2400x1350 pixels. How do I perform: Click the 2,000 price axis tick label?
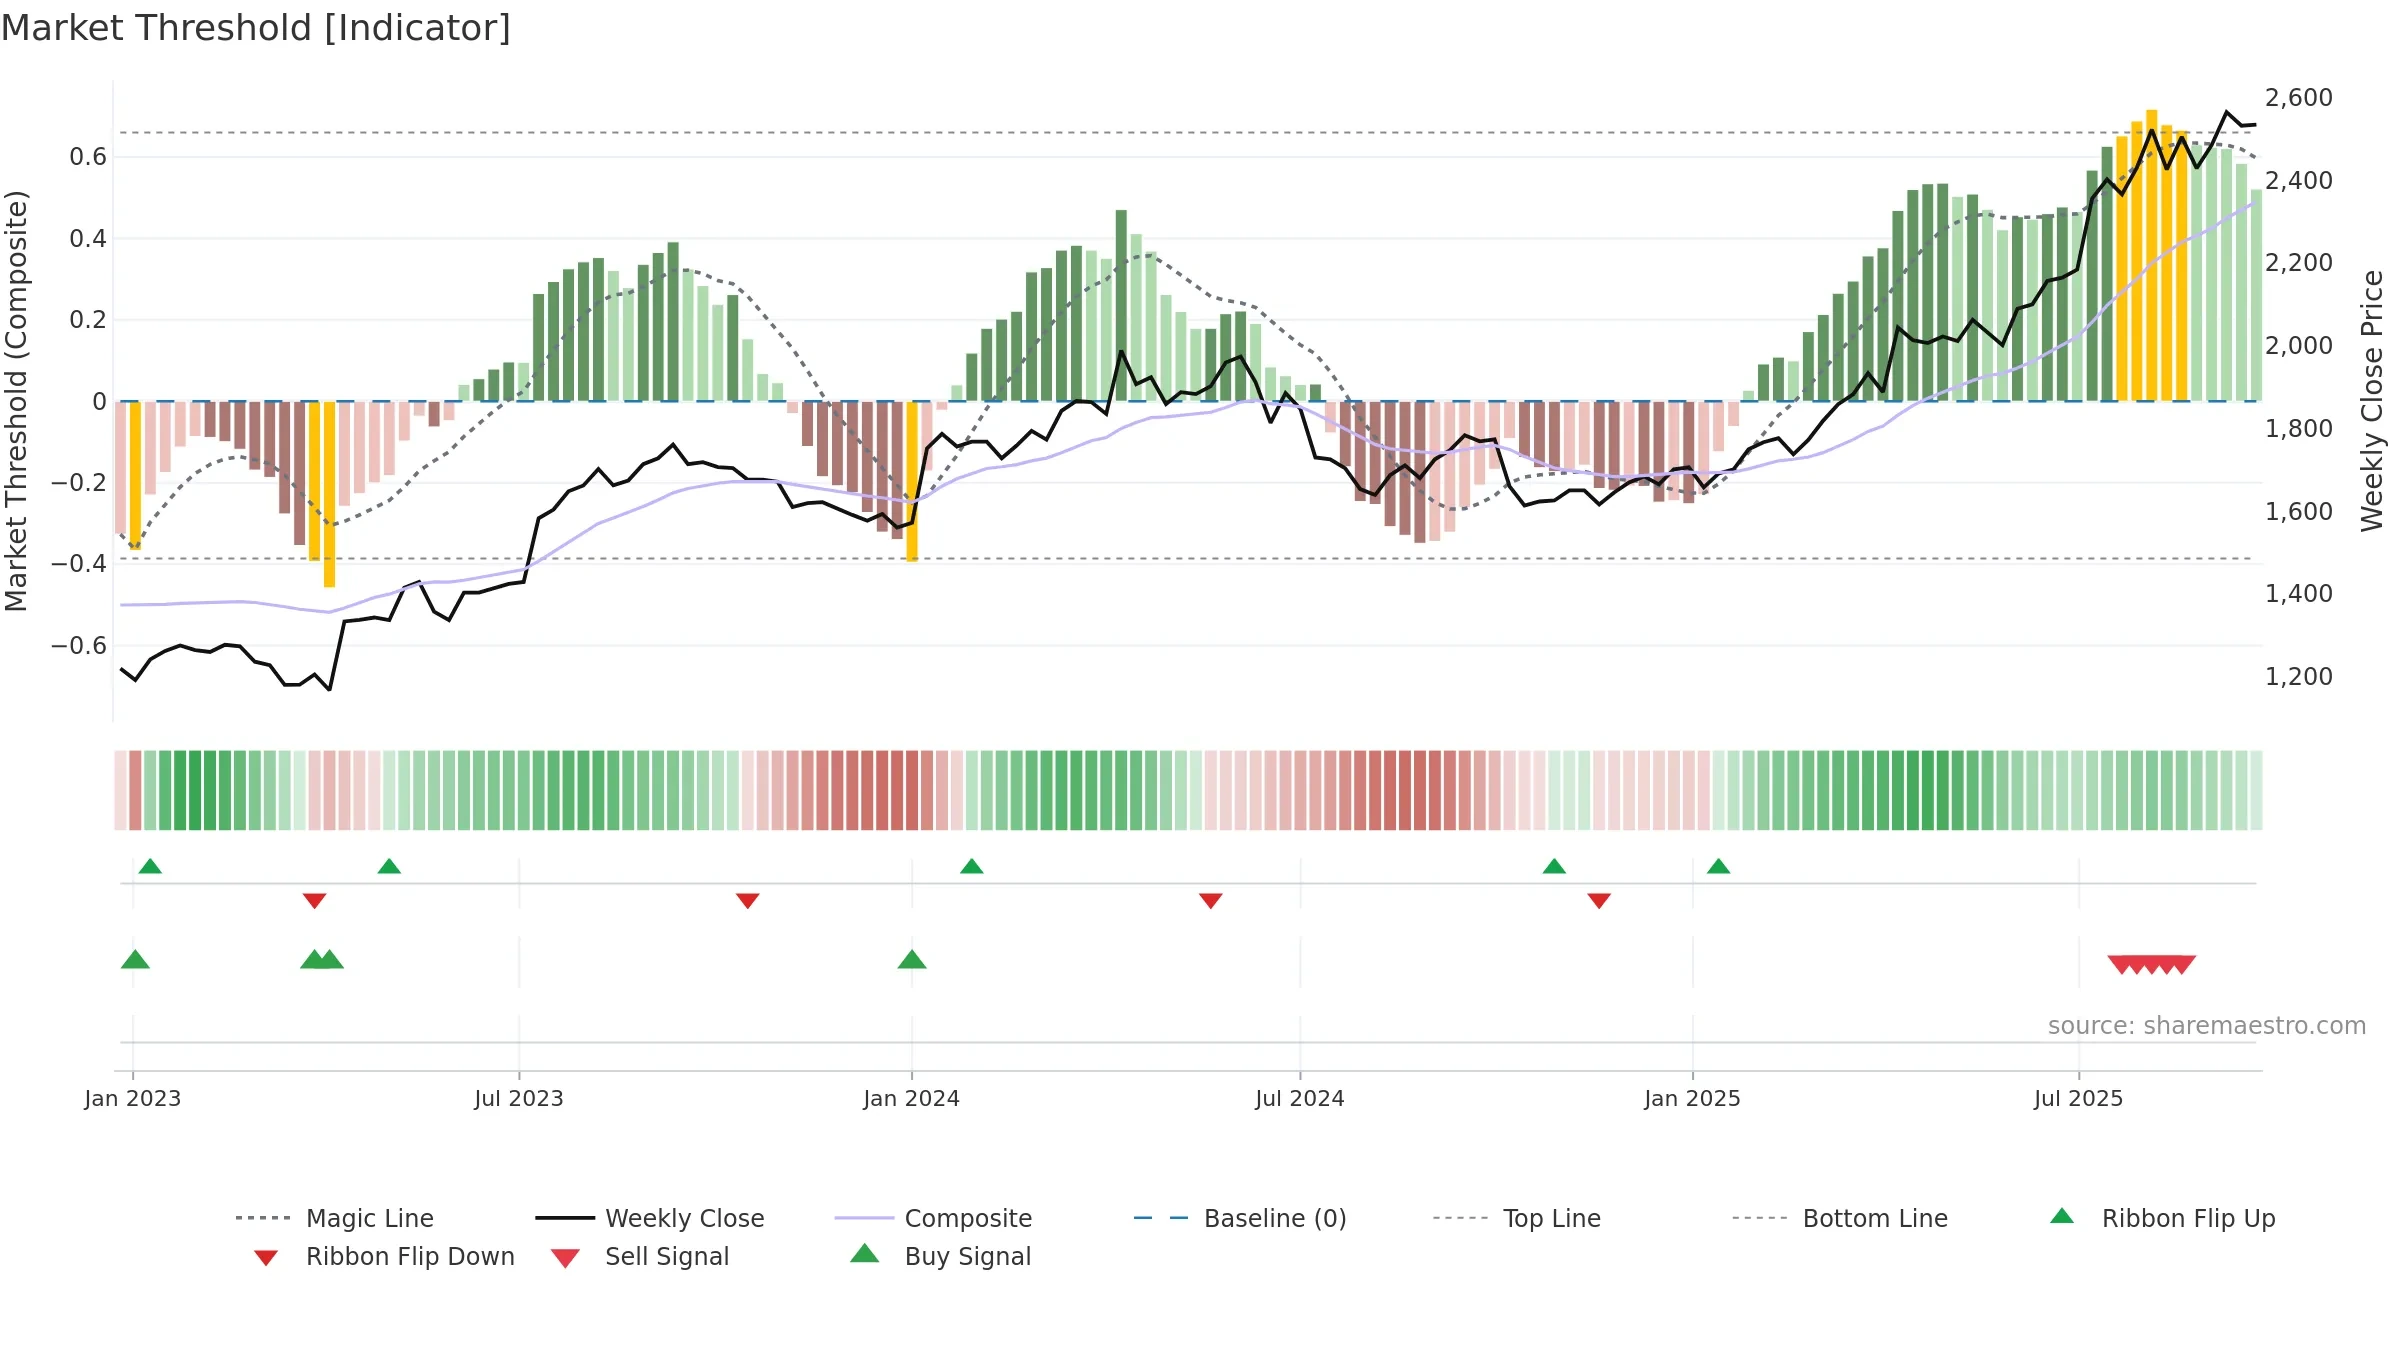point(2299,346)
